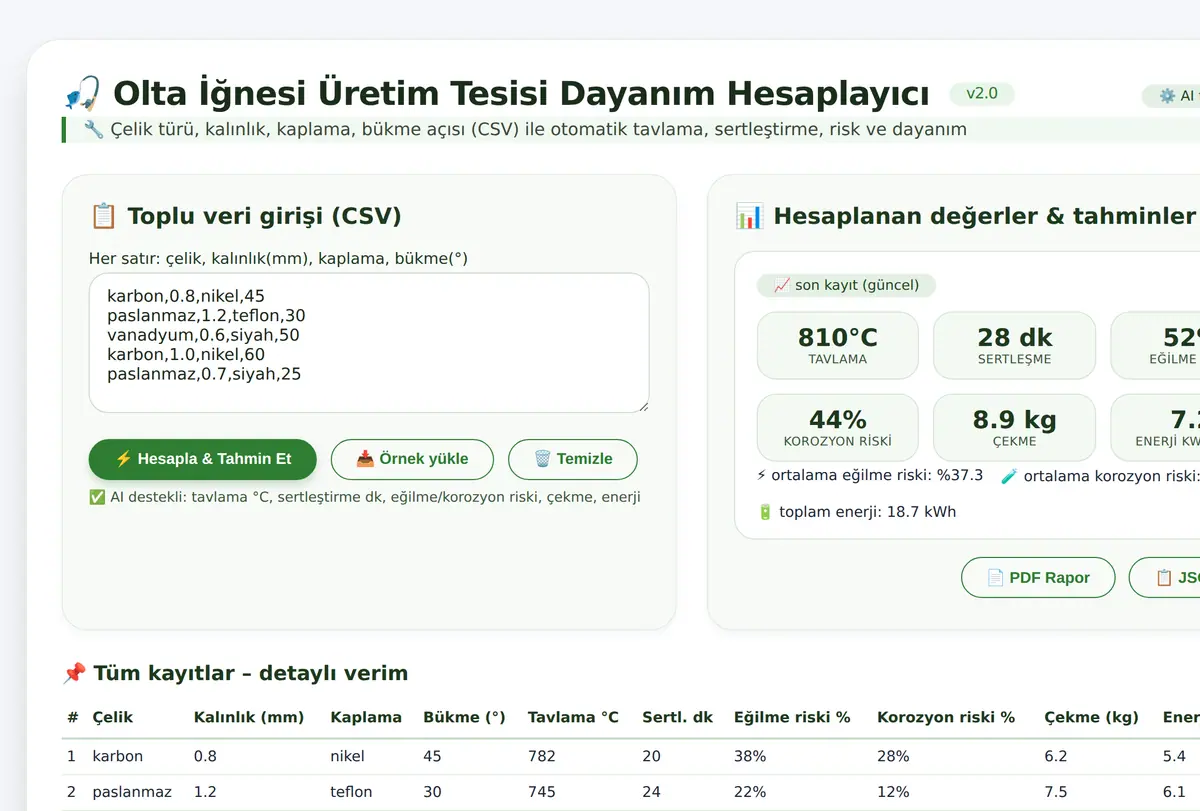Click the nikel cell in row 1
1200x811 pixels.
tap(348, 756)
